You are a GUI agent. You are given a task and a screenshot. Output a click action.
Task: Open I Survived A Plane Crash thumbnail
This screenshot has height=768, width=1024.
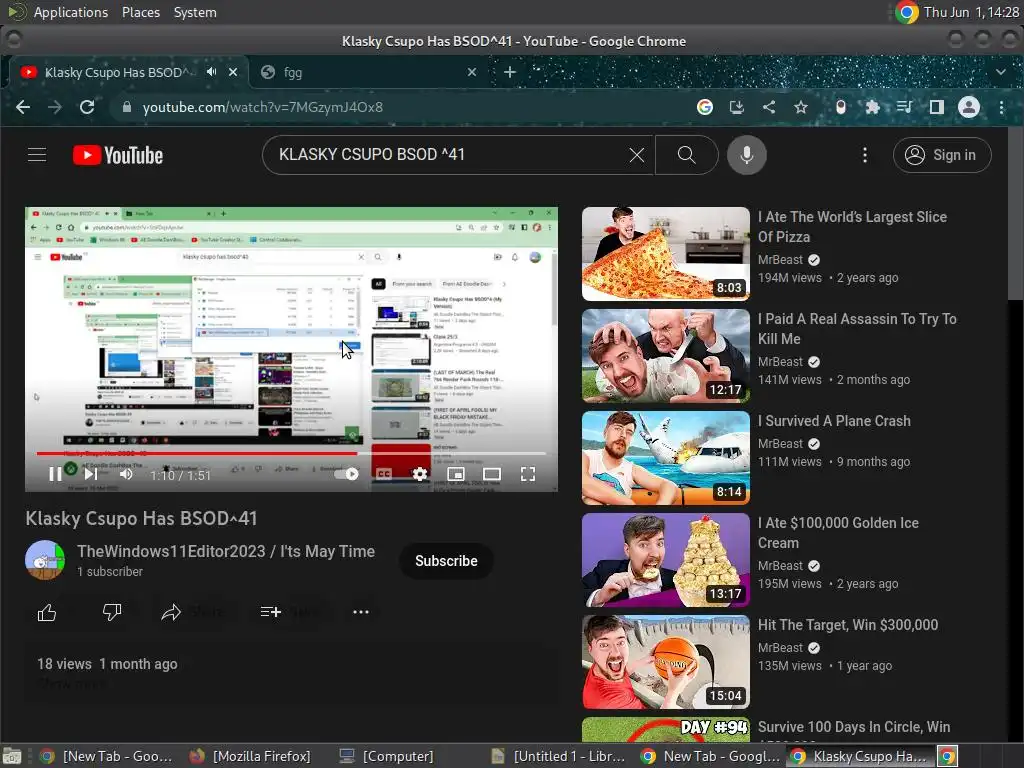point(665,458)
